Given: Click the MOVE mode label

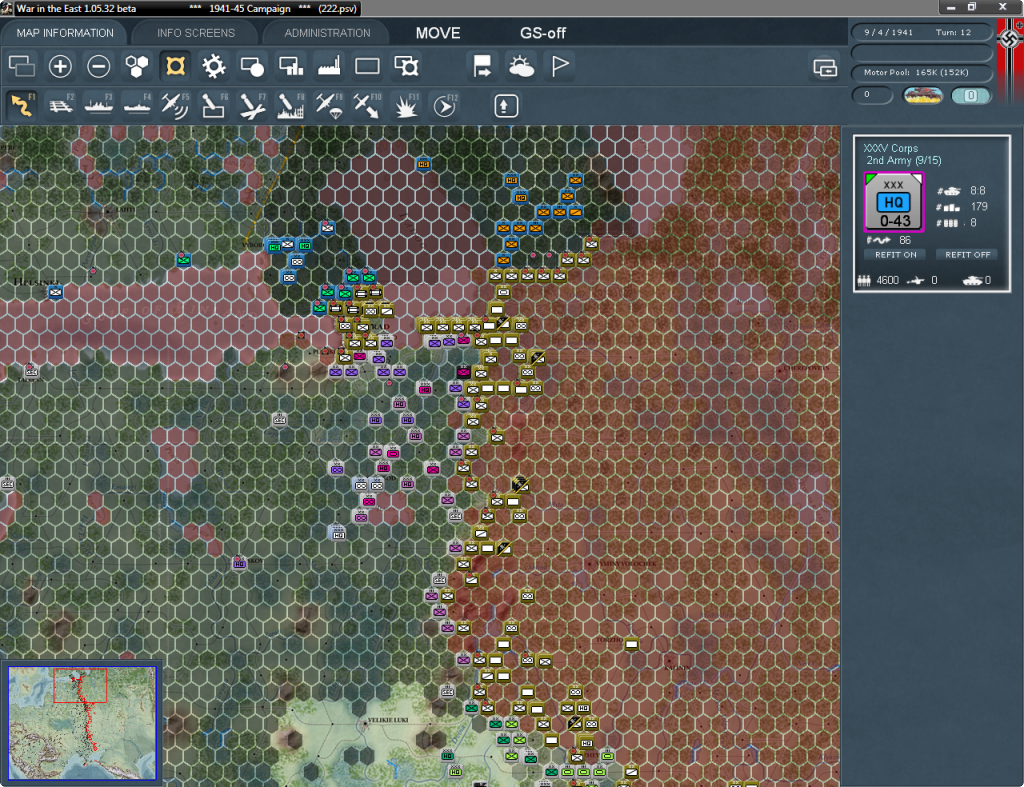Looking at the screenshot, I should pyautogui.click(x=438, y=33).
